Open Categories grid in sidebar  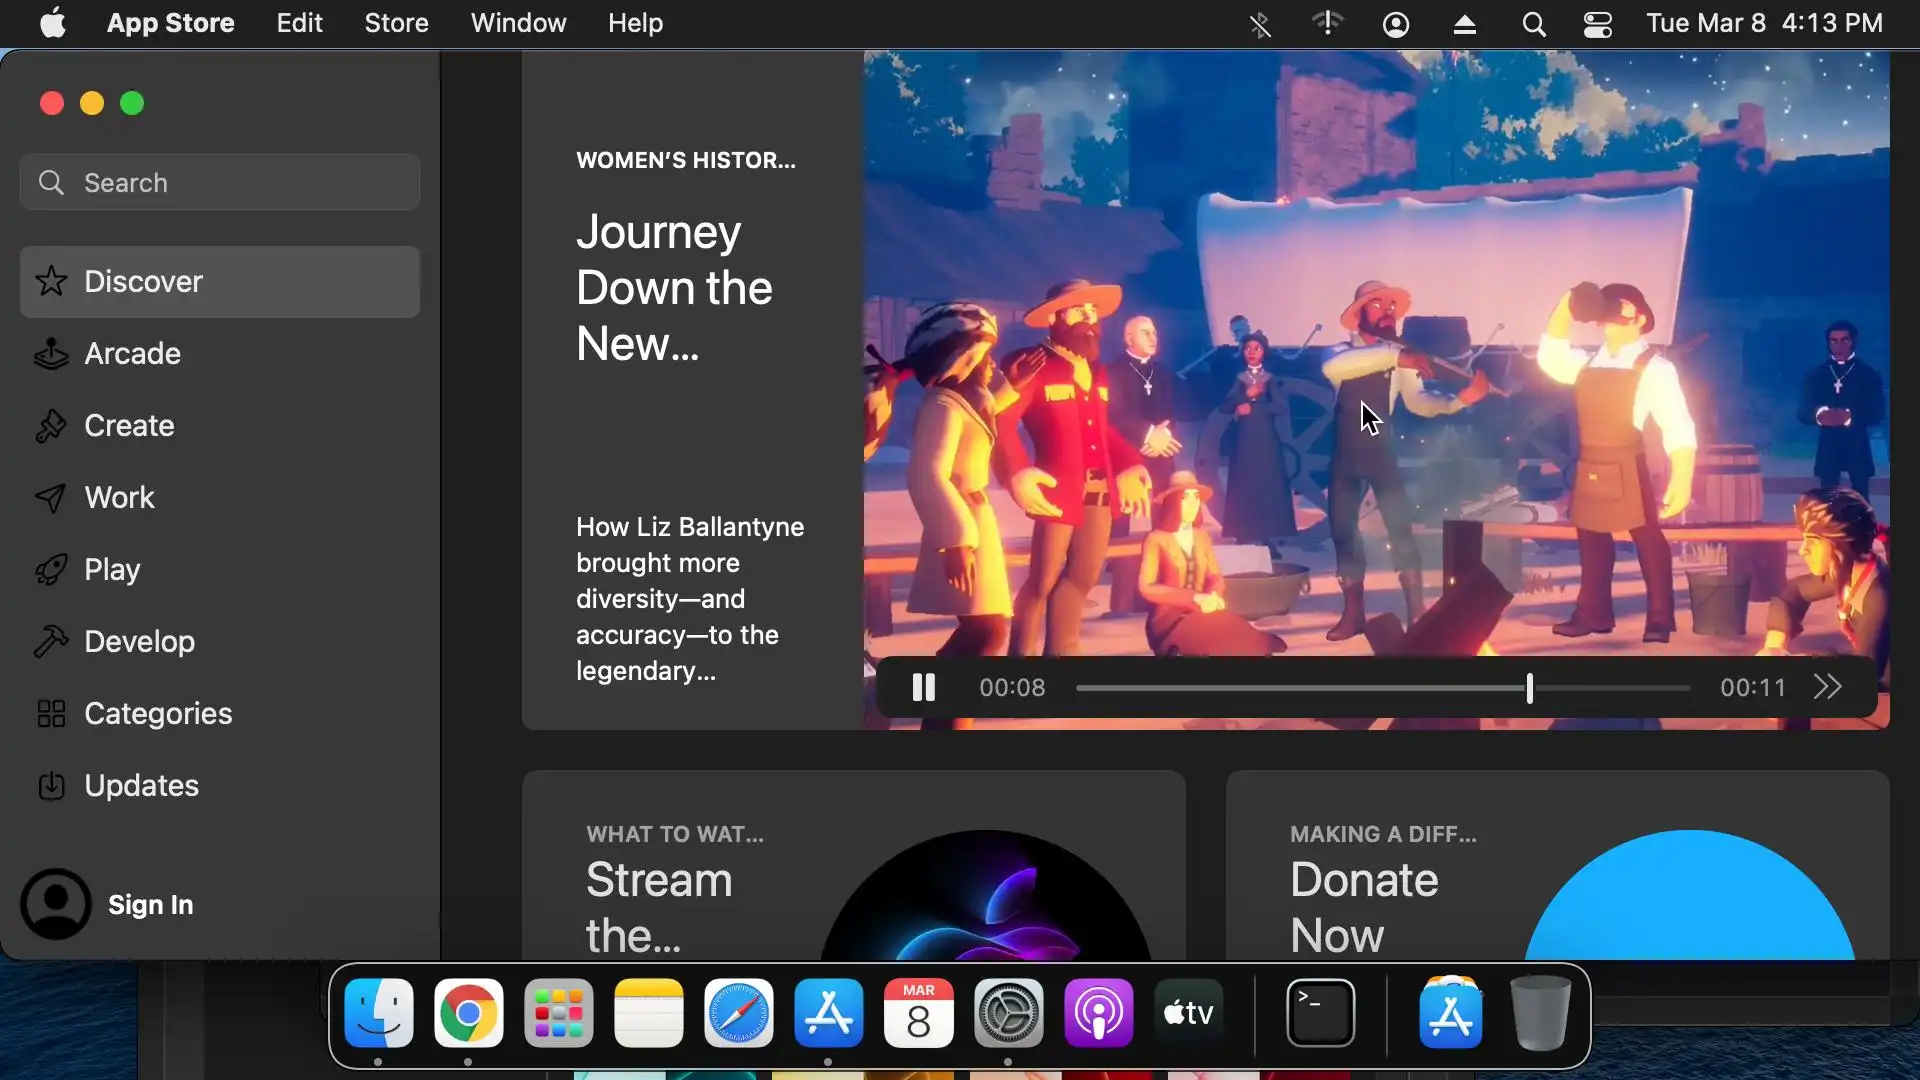coord(157,713)
